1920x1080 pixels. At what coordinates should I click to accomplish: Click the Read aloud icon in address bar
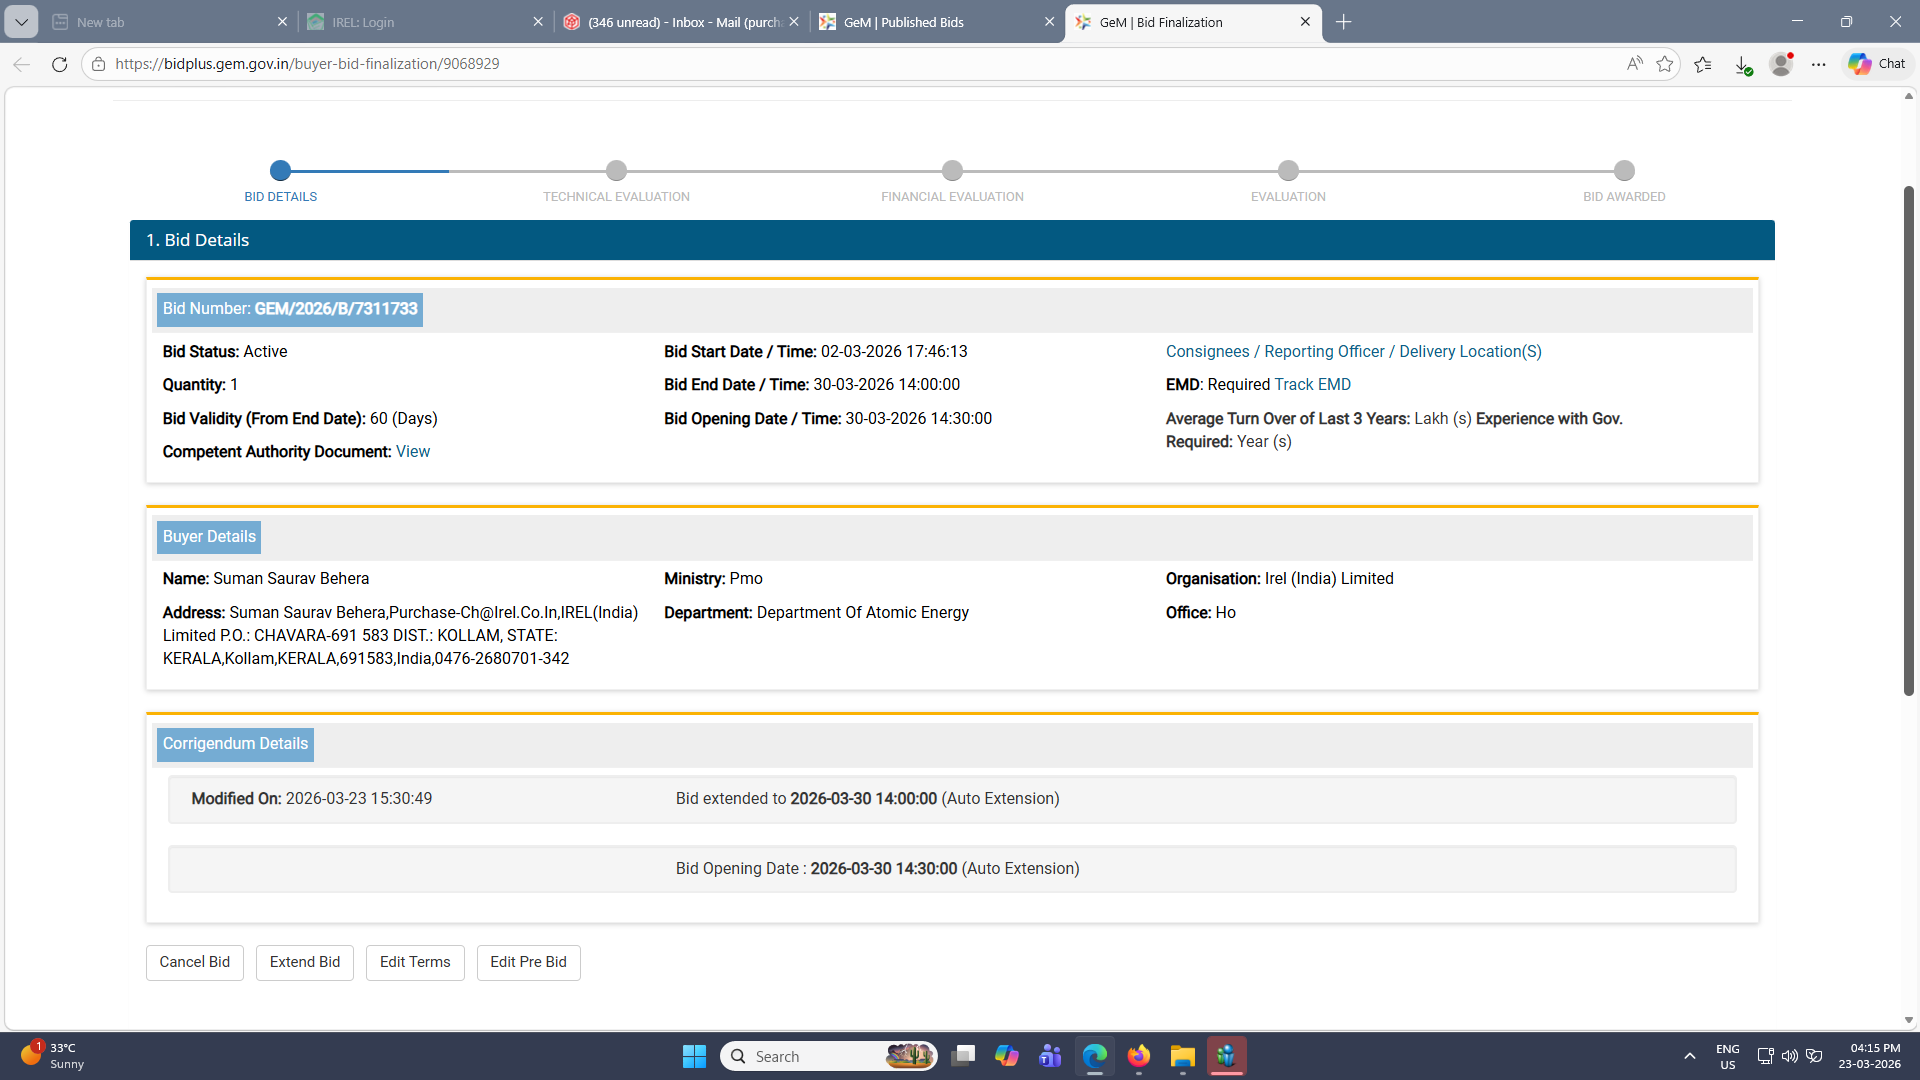(1634, 64)
